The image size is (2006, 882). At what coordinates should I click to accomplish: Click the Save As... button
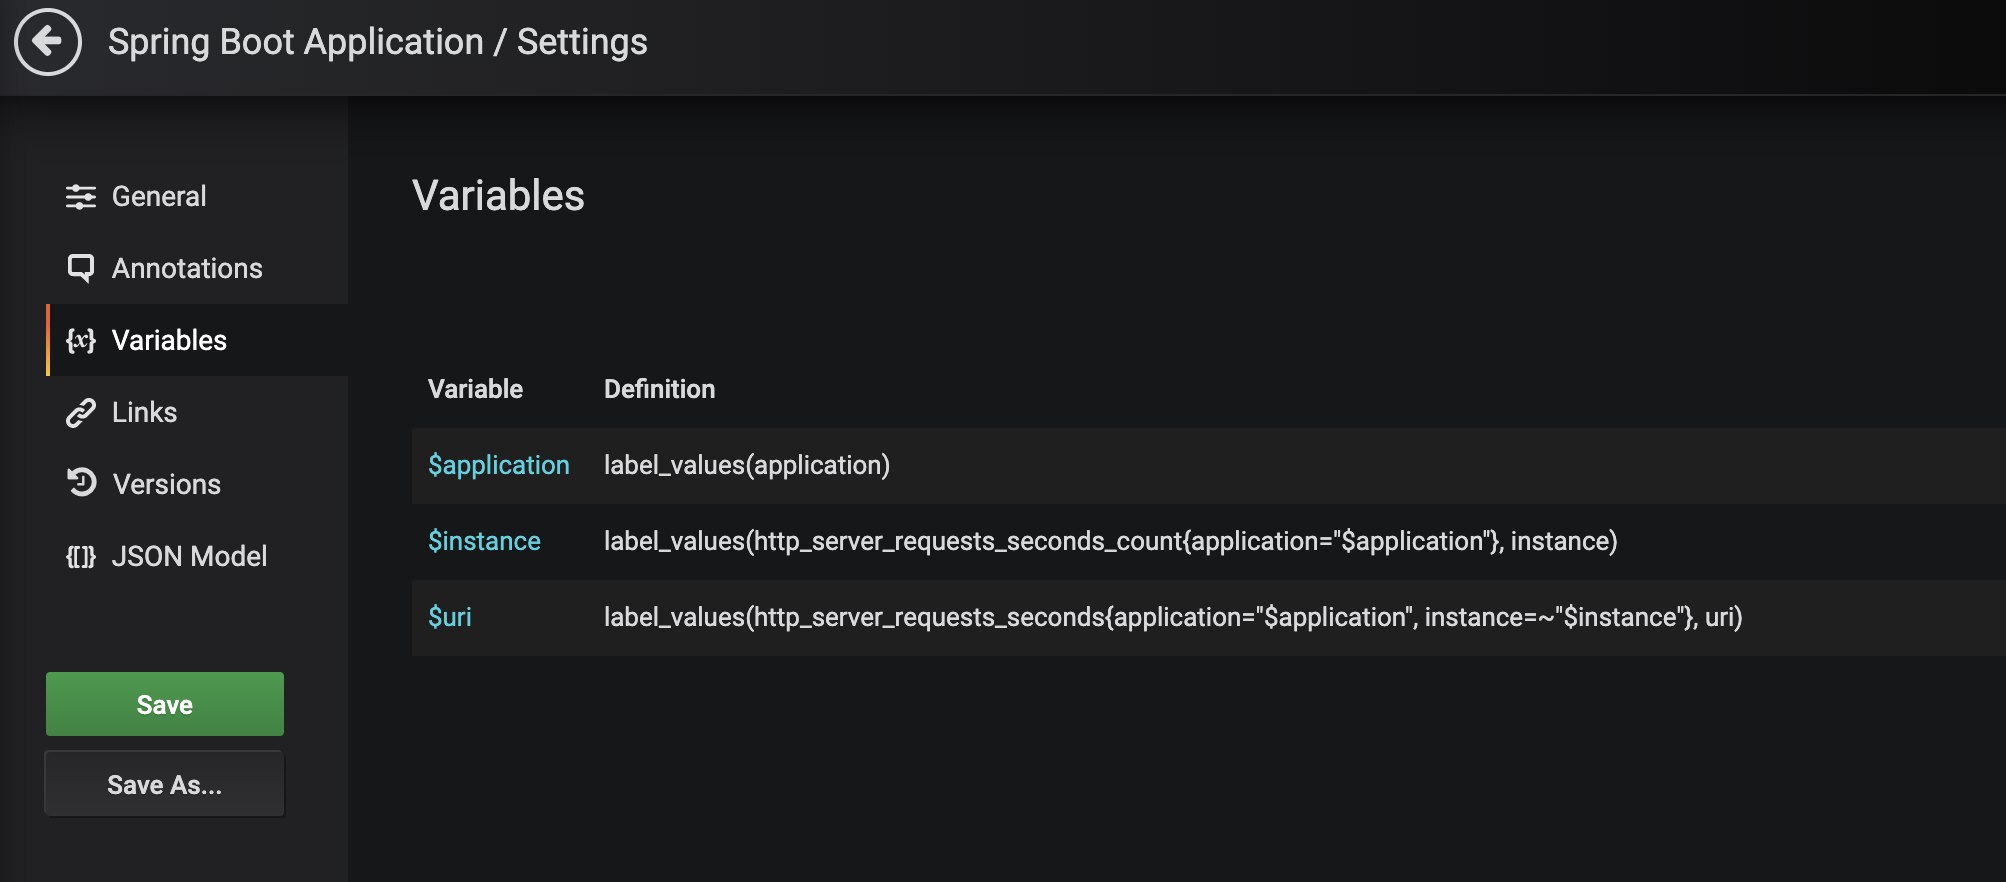165,785
